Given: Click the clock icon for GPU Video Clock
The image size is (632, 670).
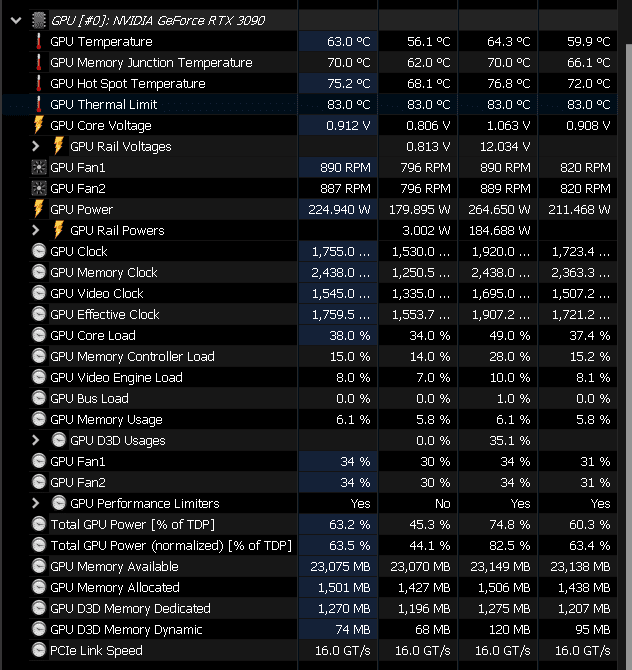Looking at the screenshot, I should coord(39,293).
